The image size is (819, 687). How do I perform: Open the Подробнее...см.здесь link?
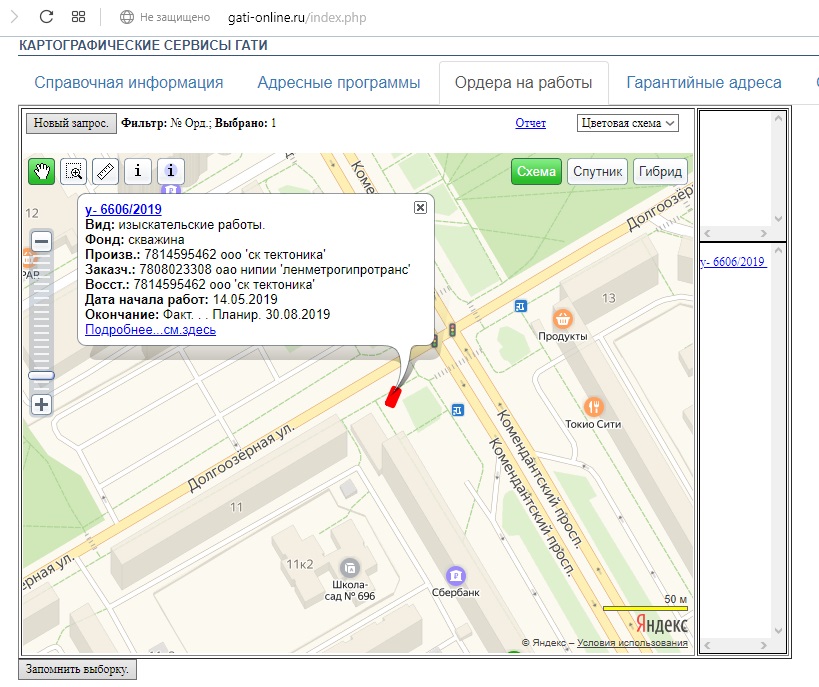pyautogui.click(x=150, y=329)
